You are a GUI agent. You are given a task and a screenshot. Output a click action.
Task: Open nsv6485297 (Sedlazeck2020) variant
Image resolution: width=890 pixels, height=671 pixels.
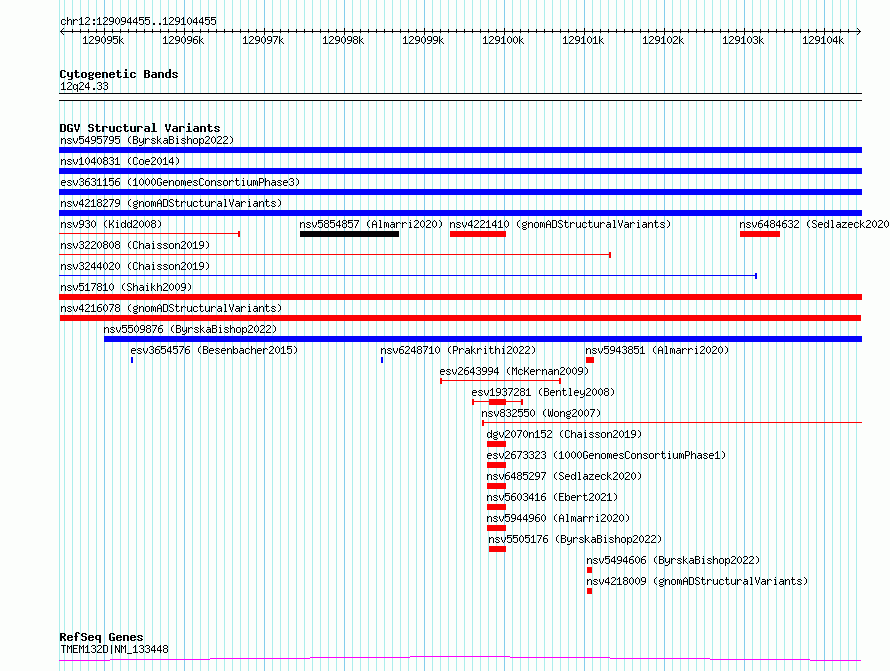point(496,486)
